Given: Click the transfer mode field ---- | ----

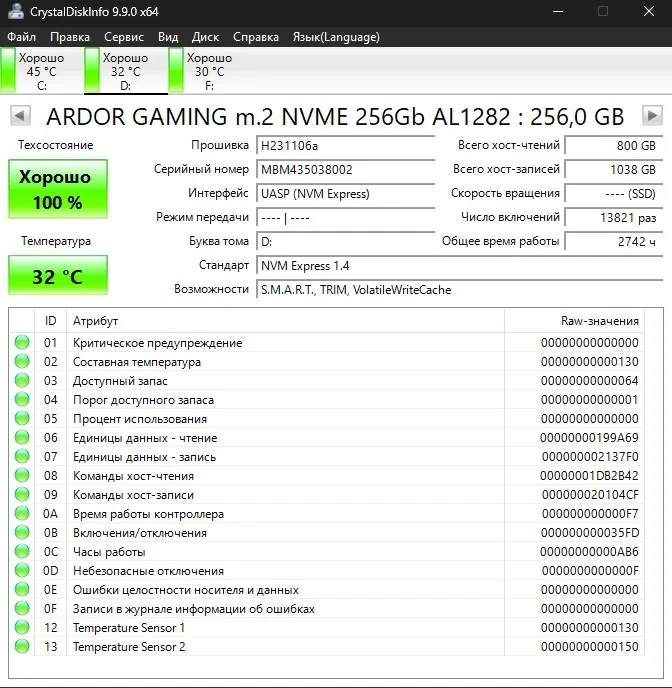Looking at the screenshot, I should point(345,218).
